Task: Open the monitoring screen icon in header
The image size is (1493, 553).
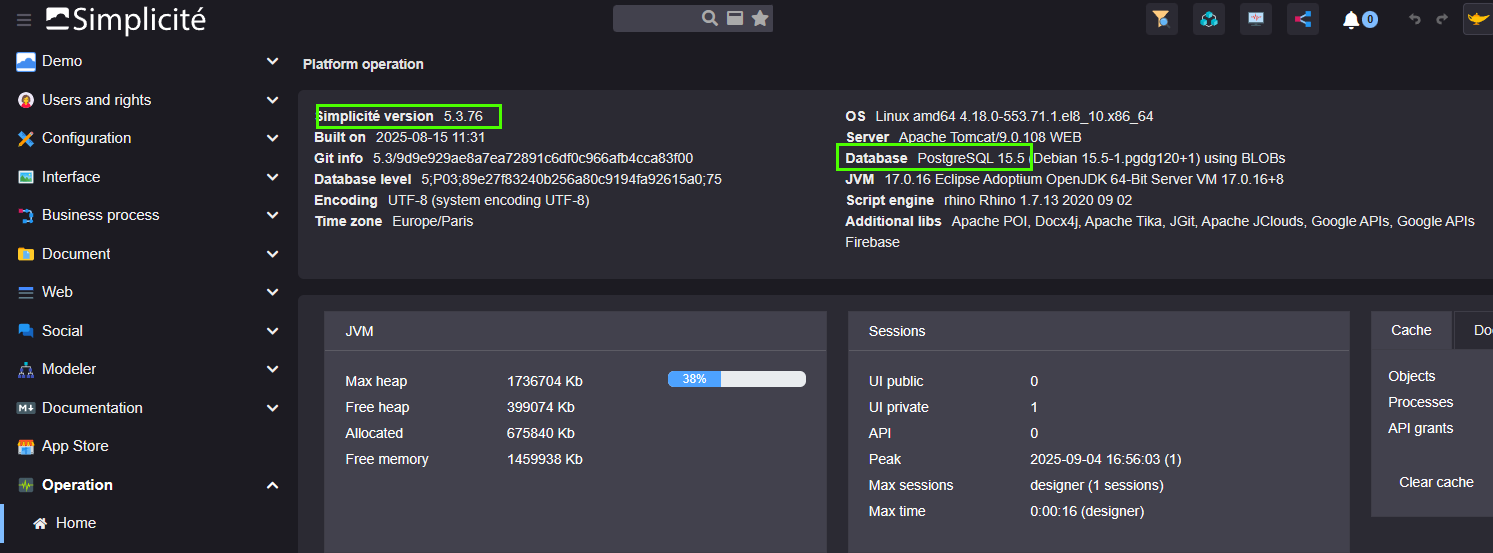Action: click(1256, 19)
